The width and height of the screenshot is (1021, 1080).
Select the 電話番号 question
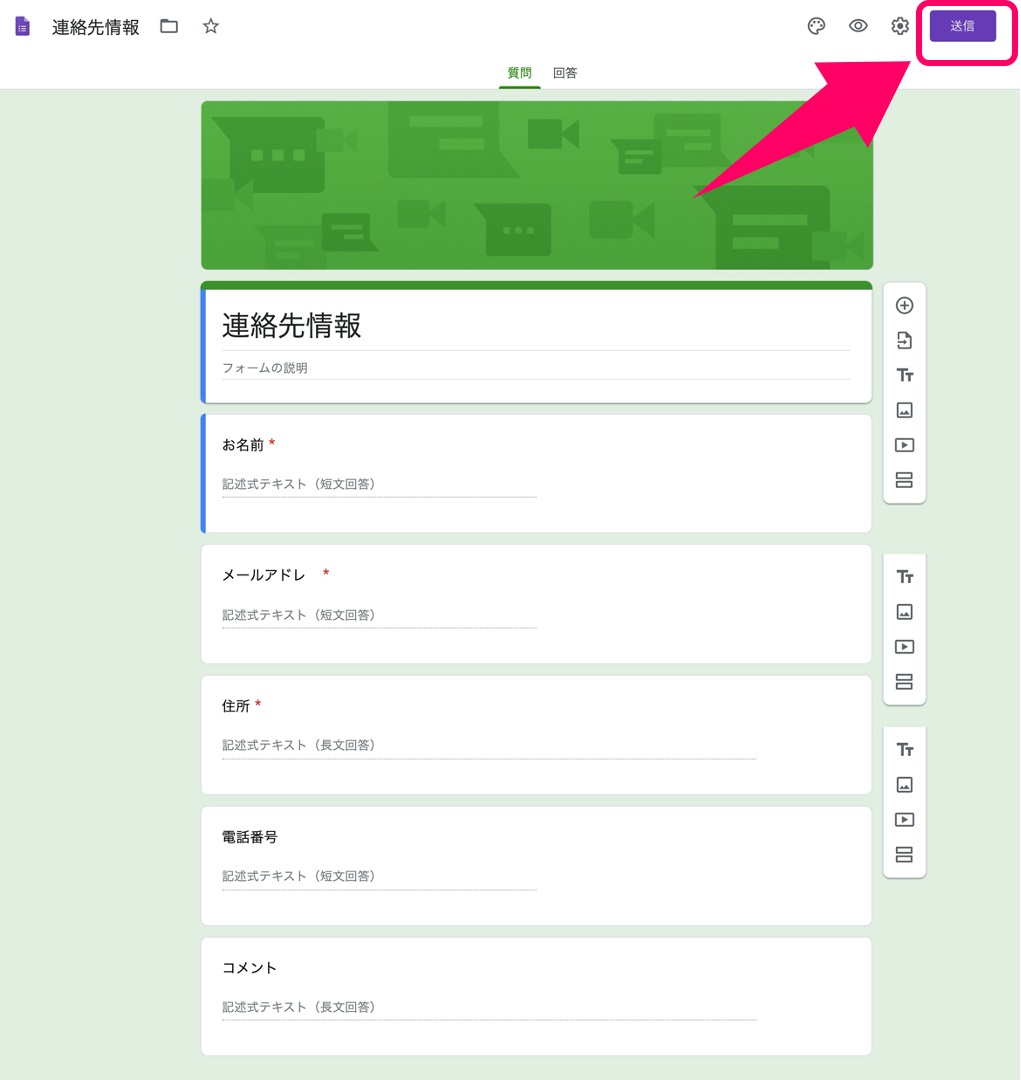[536, 866]
